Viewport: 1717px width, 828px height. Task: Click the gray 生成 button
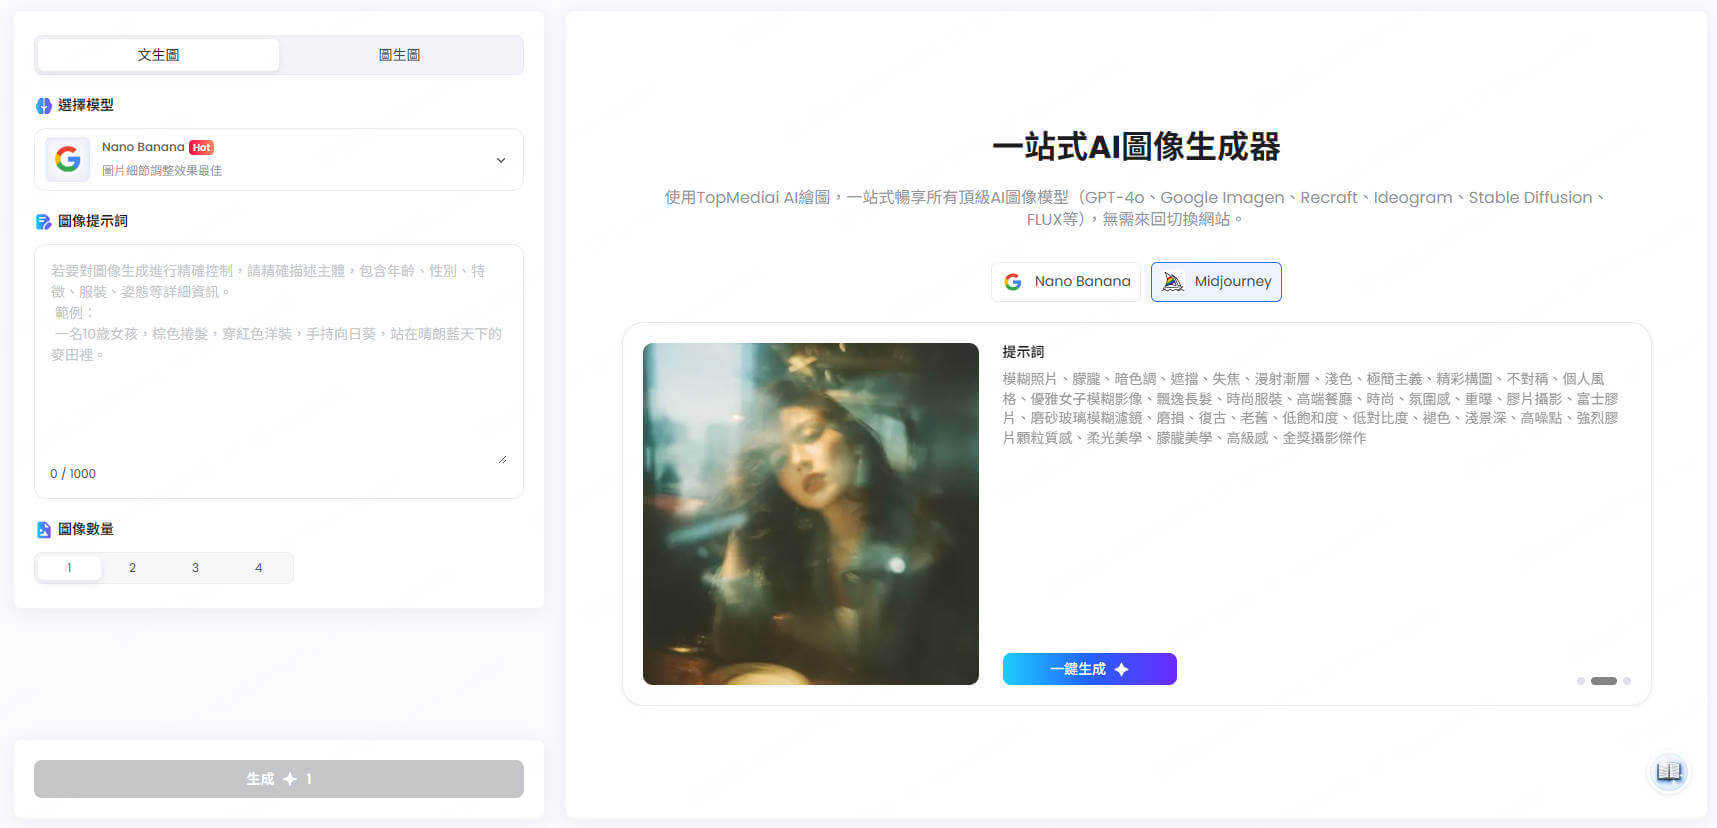(279, 779)
